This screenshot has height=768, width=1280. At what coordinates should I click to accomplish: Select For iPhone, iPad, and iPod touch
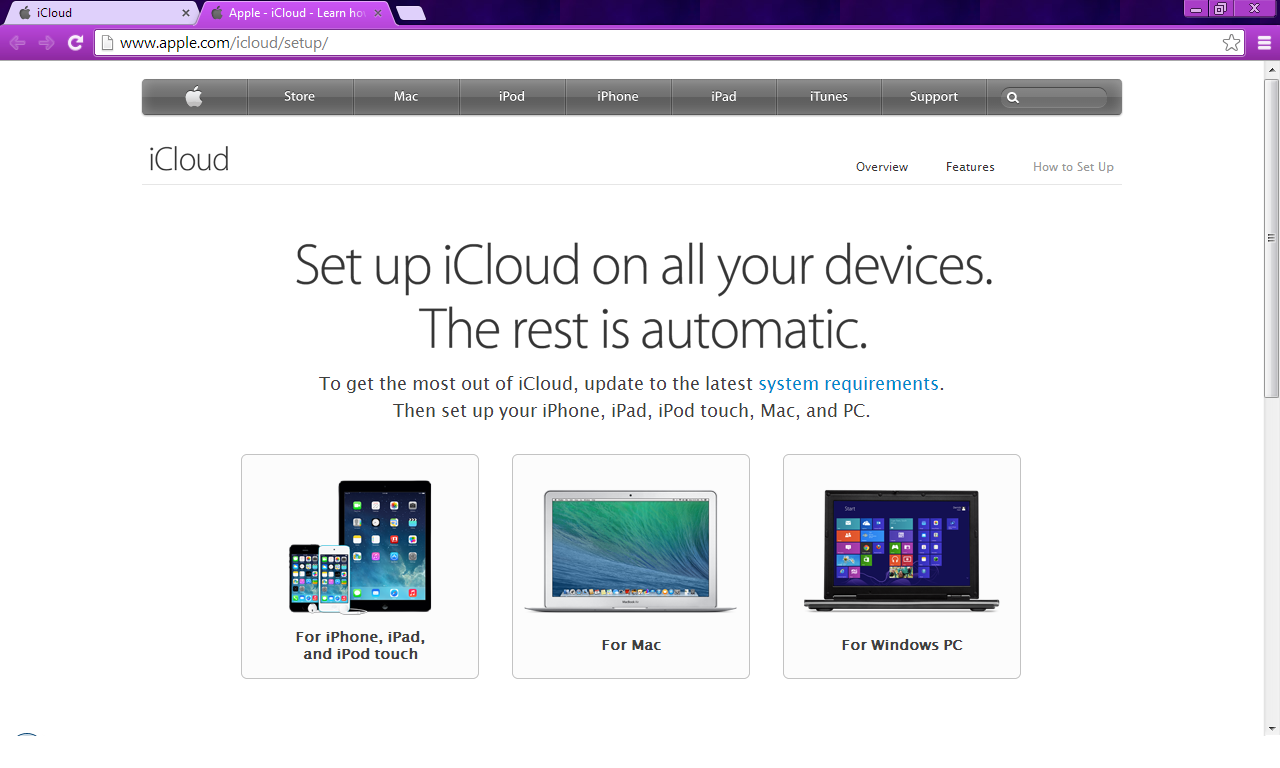360,645
